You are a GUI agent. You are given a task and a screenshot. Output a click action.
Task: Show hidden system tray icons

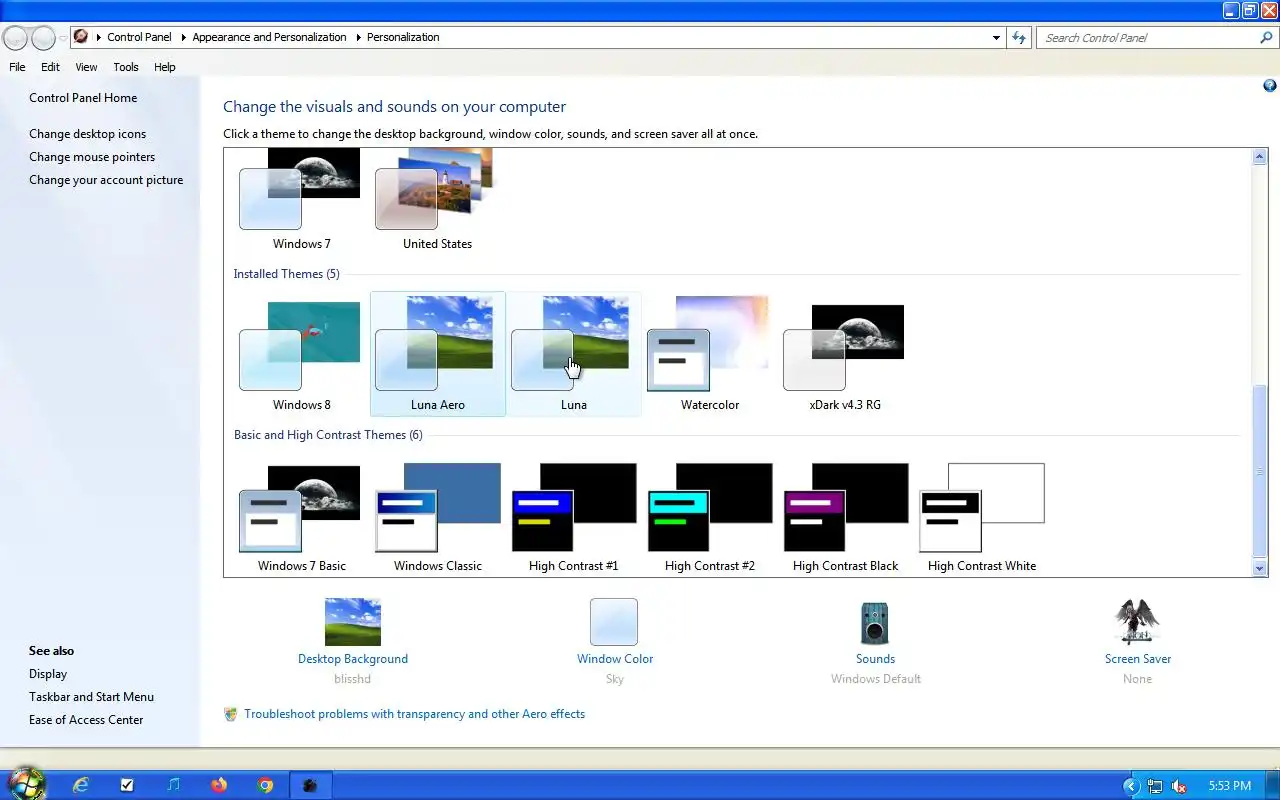(x=1131, y=786)
